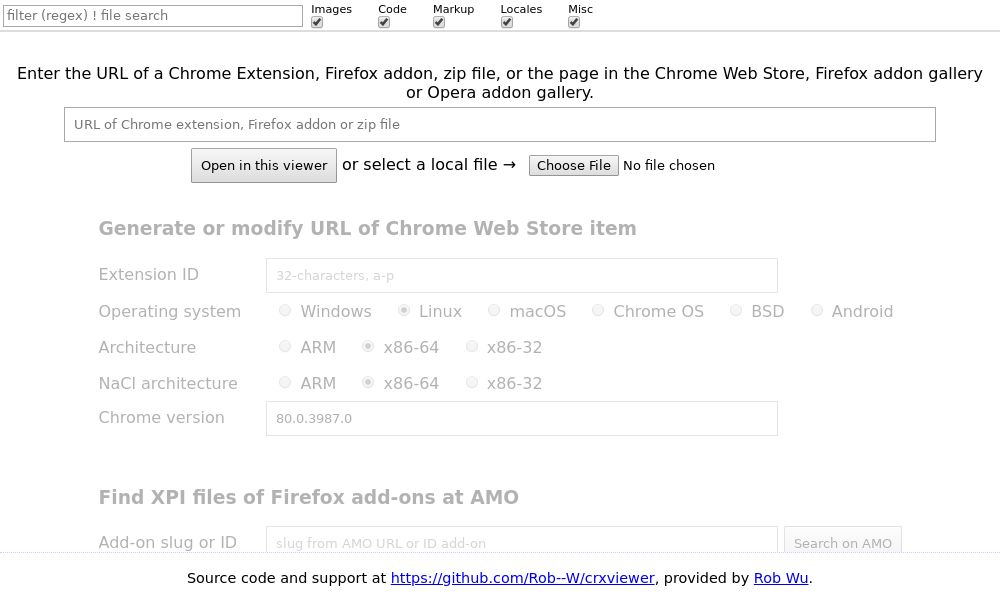
Task: Select BSD as operating system
Action: coord(736,310)
